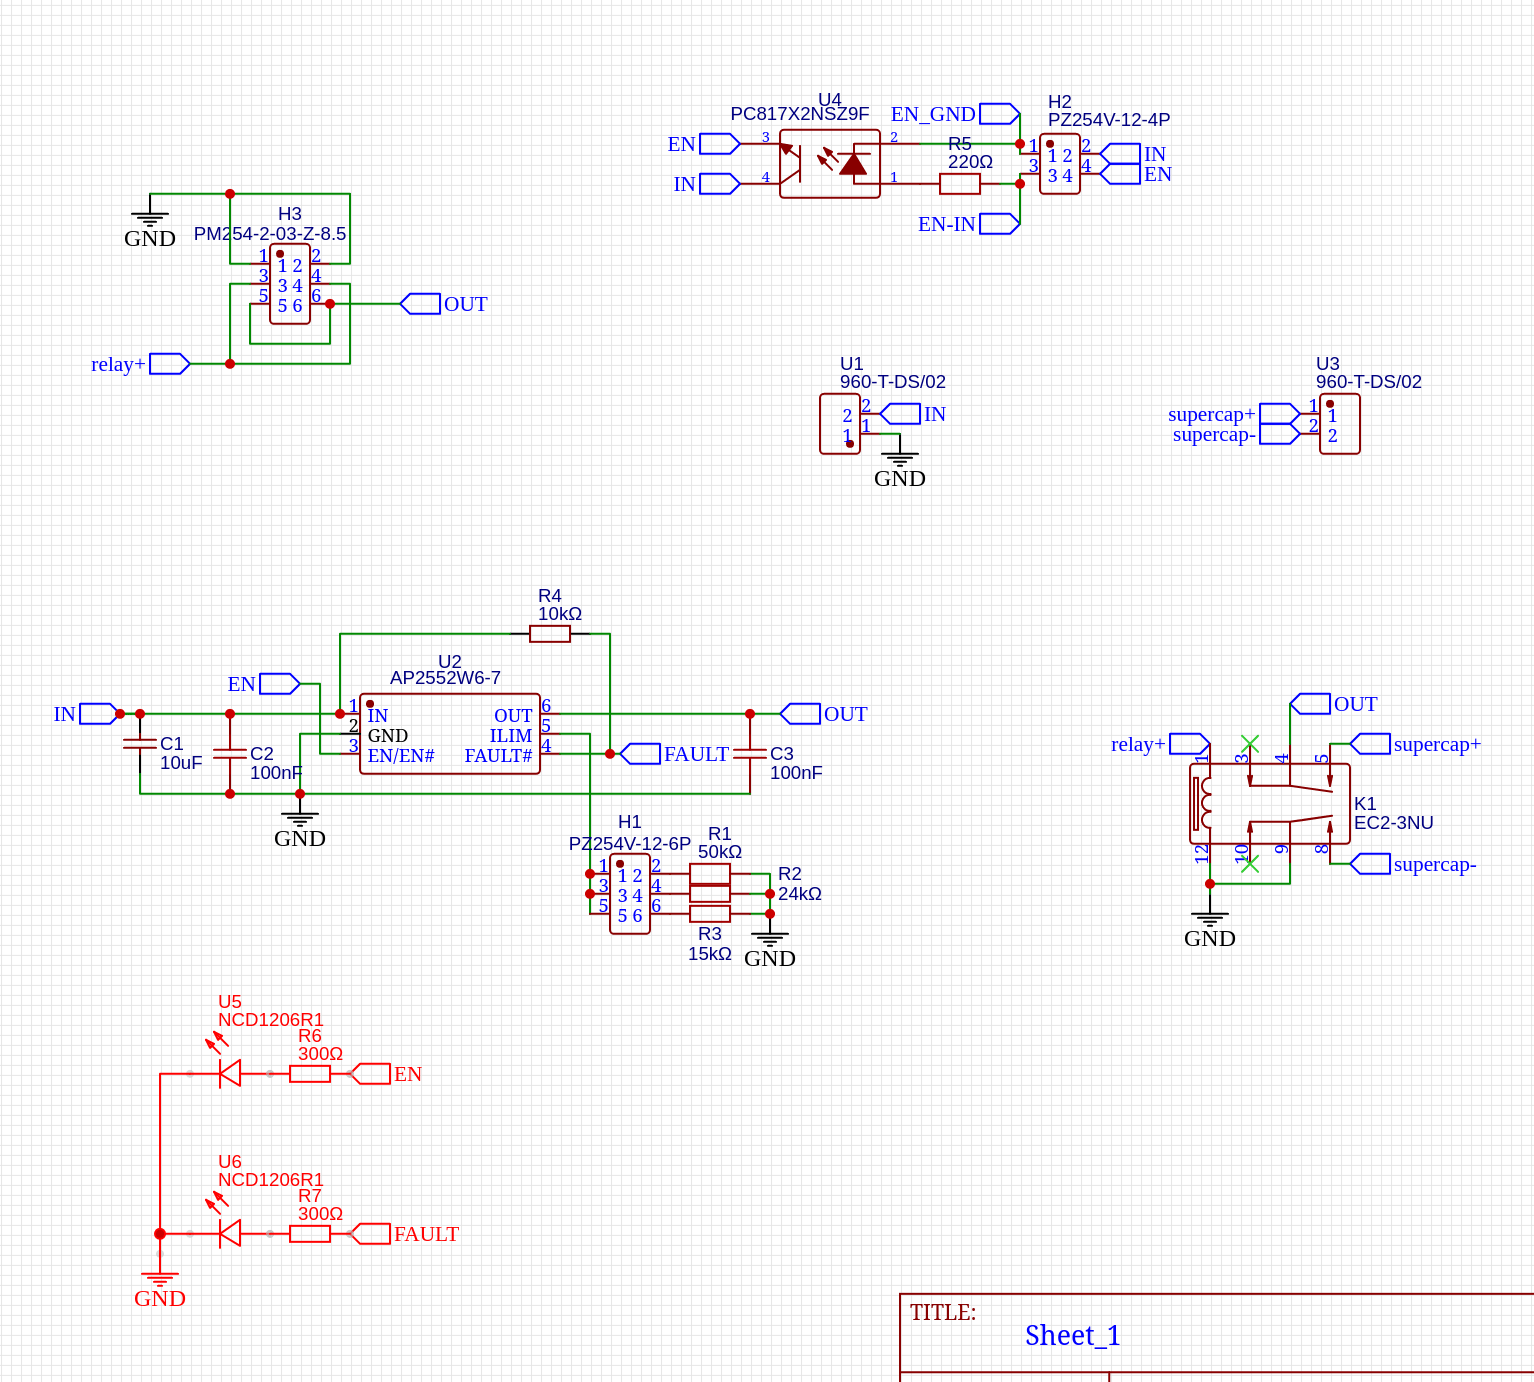Click resistor R6 300Ω symbol
The width and height of the screenshot is (1534, 1382).
tap(310, 1074)
